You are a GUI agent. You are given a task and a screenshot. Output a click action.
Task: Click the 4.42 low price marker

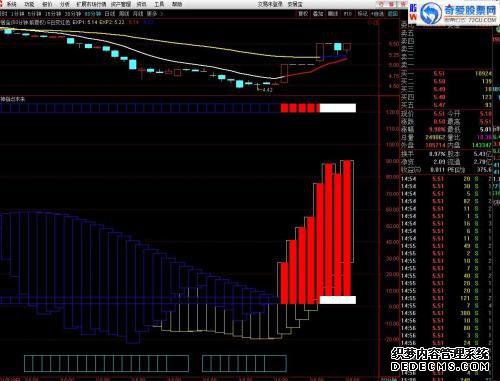pyautogui.click(x=267, y=90)
